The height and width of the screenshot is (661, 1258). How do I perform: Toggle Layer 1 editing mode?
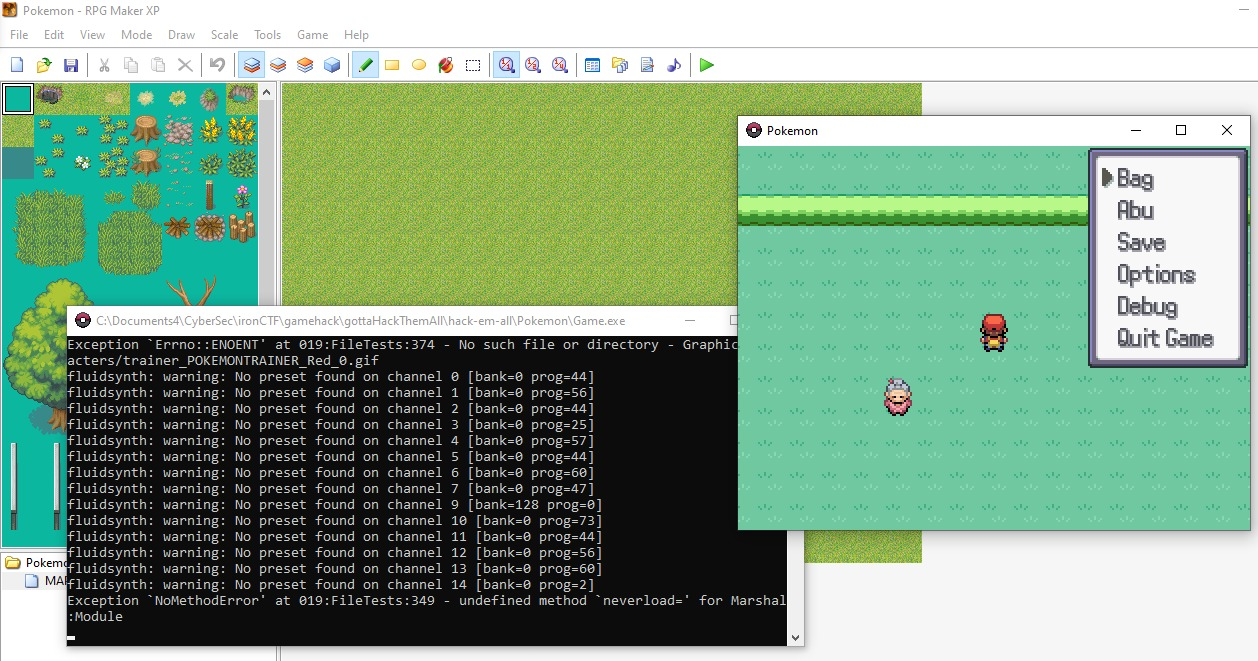coord(252,65)
